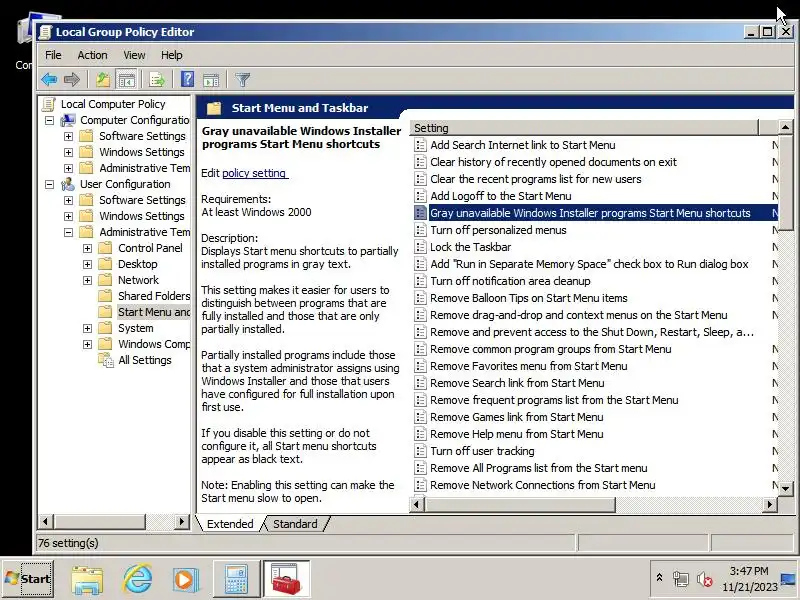Click the Local Computer Policy root icon
This screenshot has width=800, height=600.
[49, 104]
